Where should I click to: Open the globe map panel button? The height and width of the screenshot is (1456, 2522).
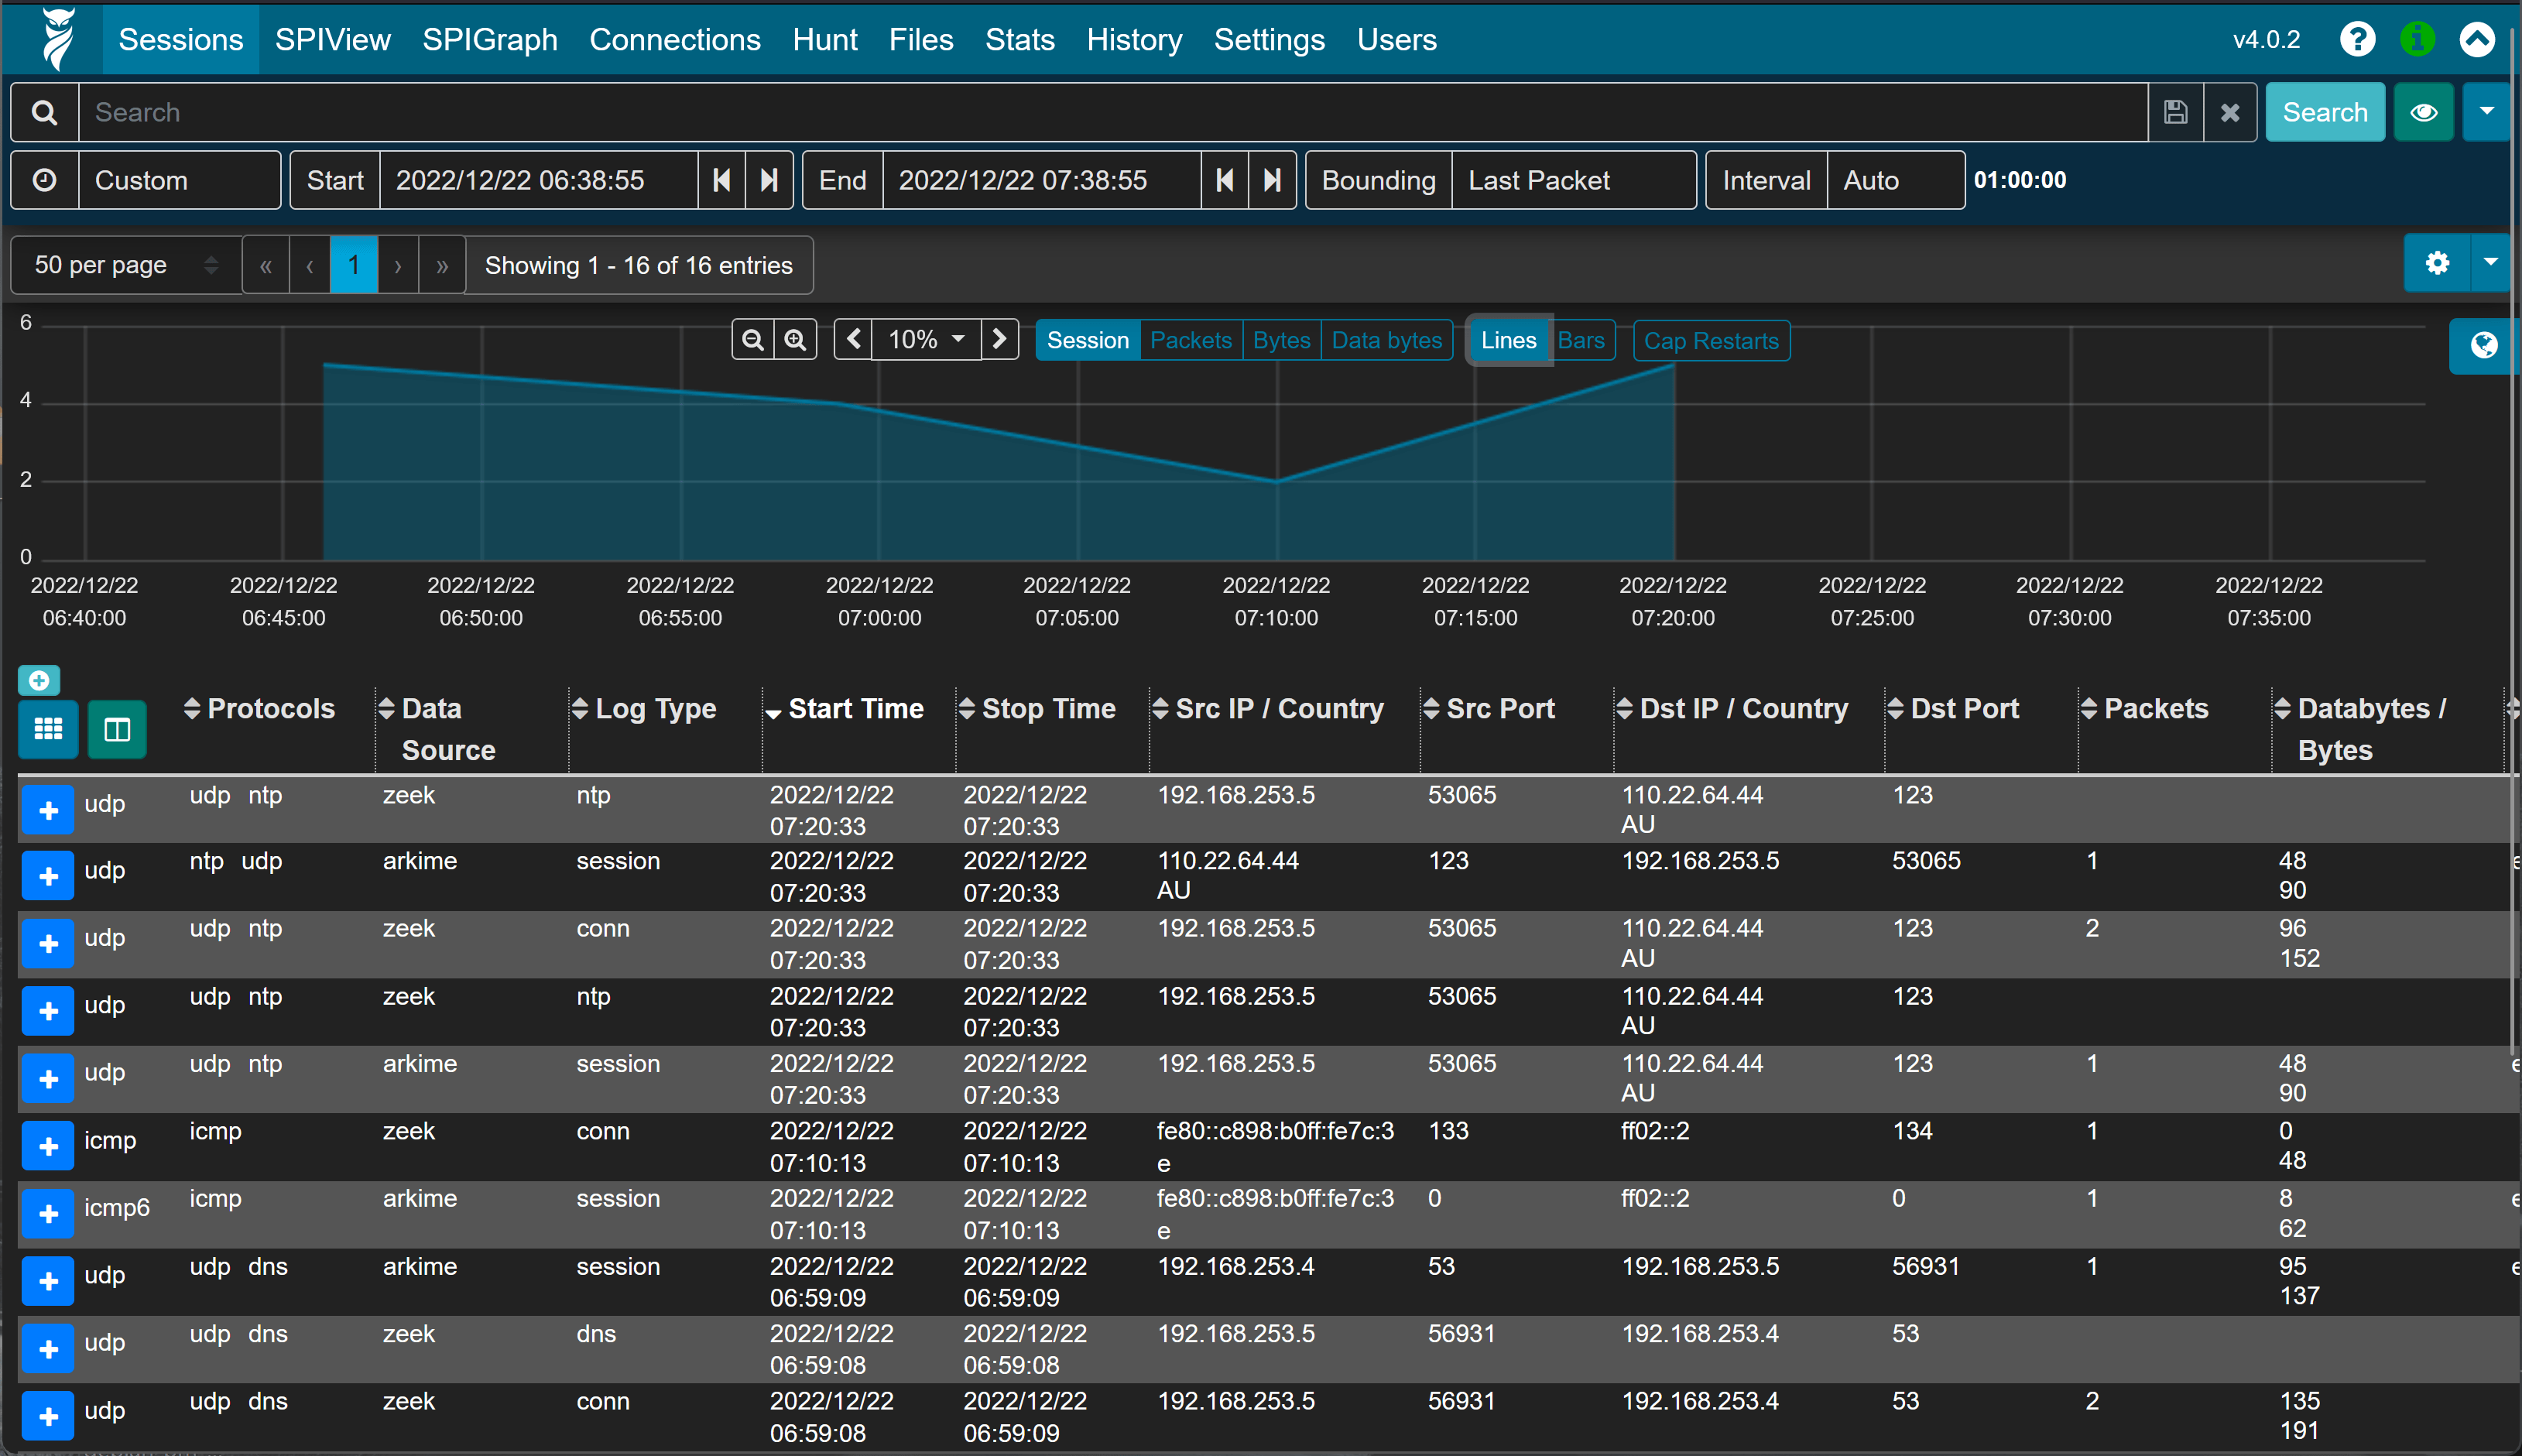pyautogui.click(x=2483, y=346)
